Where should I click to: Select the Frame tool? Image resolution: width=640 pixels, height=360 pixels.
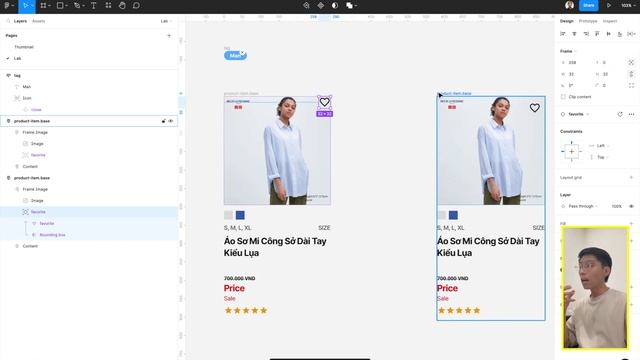pos(43,6)
